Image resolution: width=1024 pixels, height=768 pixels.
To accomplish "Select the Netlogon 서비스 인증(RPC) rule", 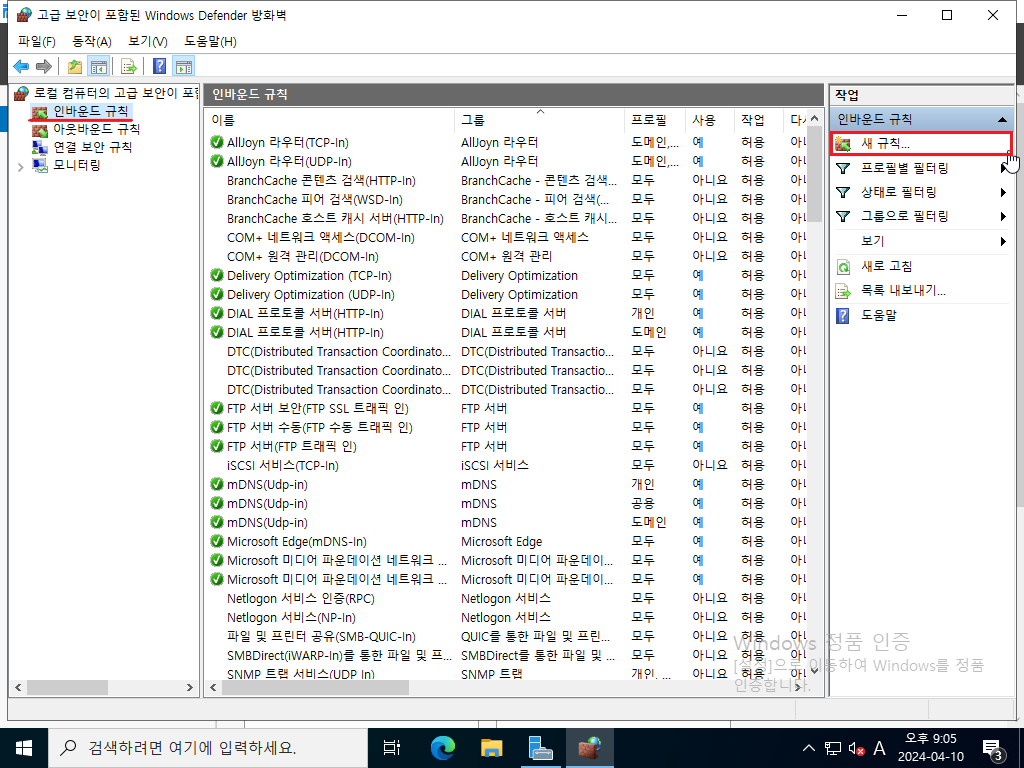I will point(301,599).
